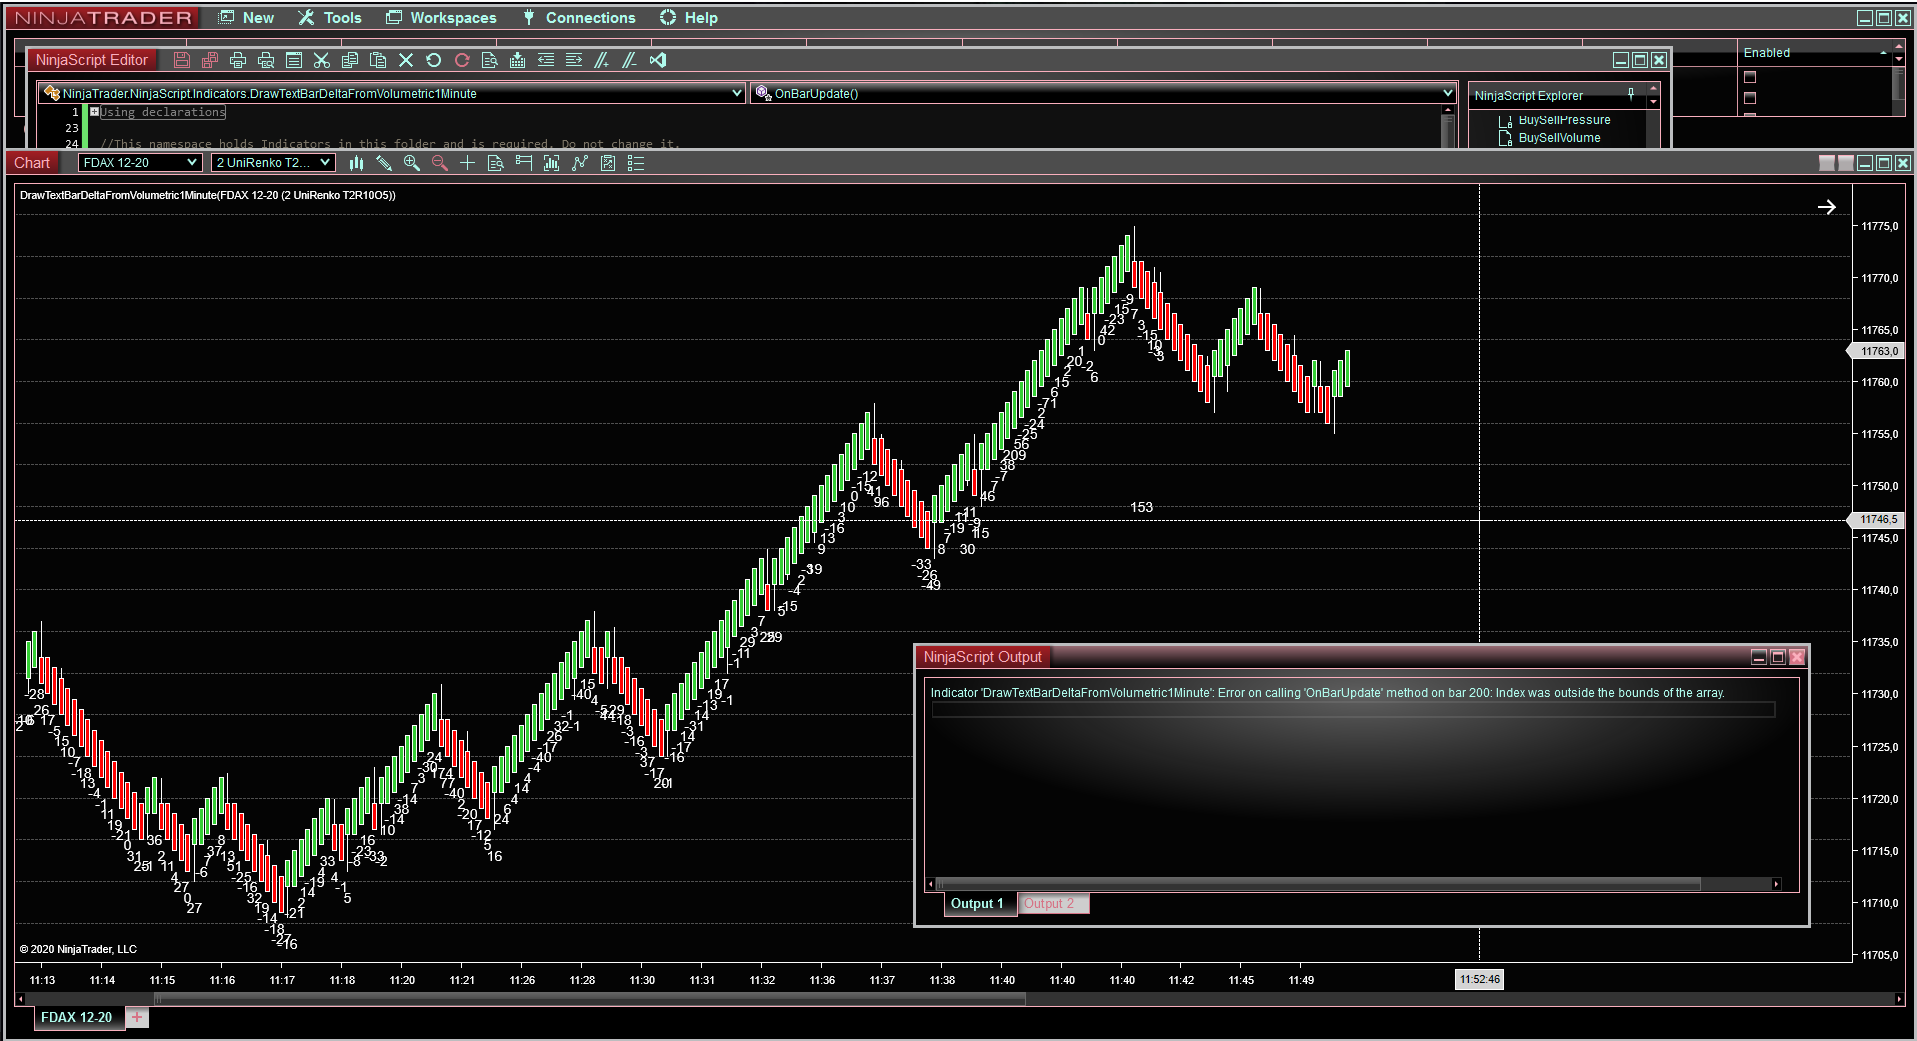Click the OnBarUpdate error message line
This screenshot has width=1917, height=1041.
[1327, 693]
